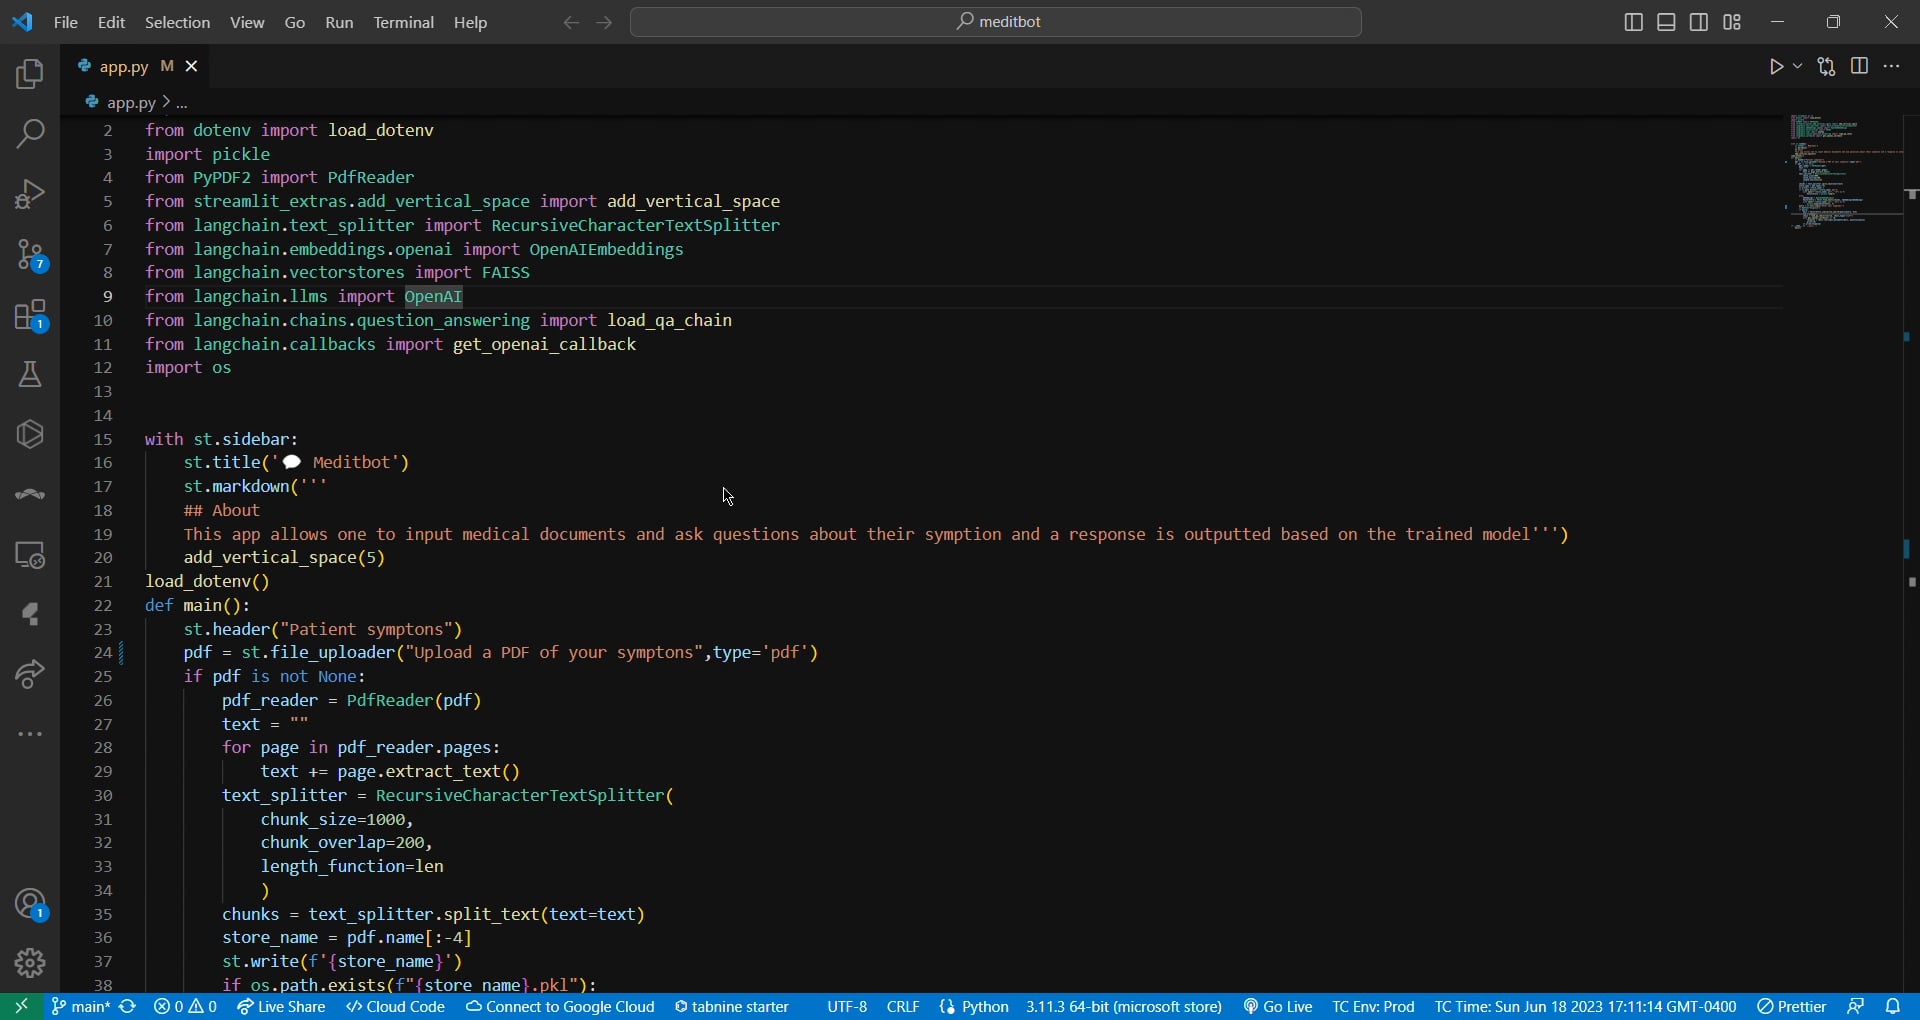Open the Run menu

click(339, 22)
